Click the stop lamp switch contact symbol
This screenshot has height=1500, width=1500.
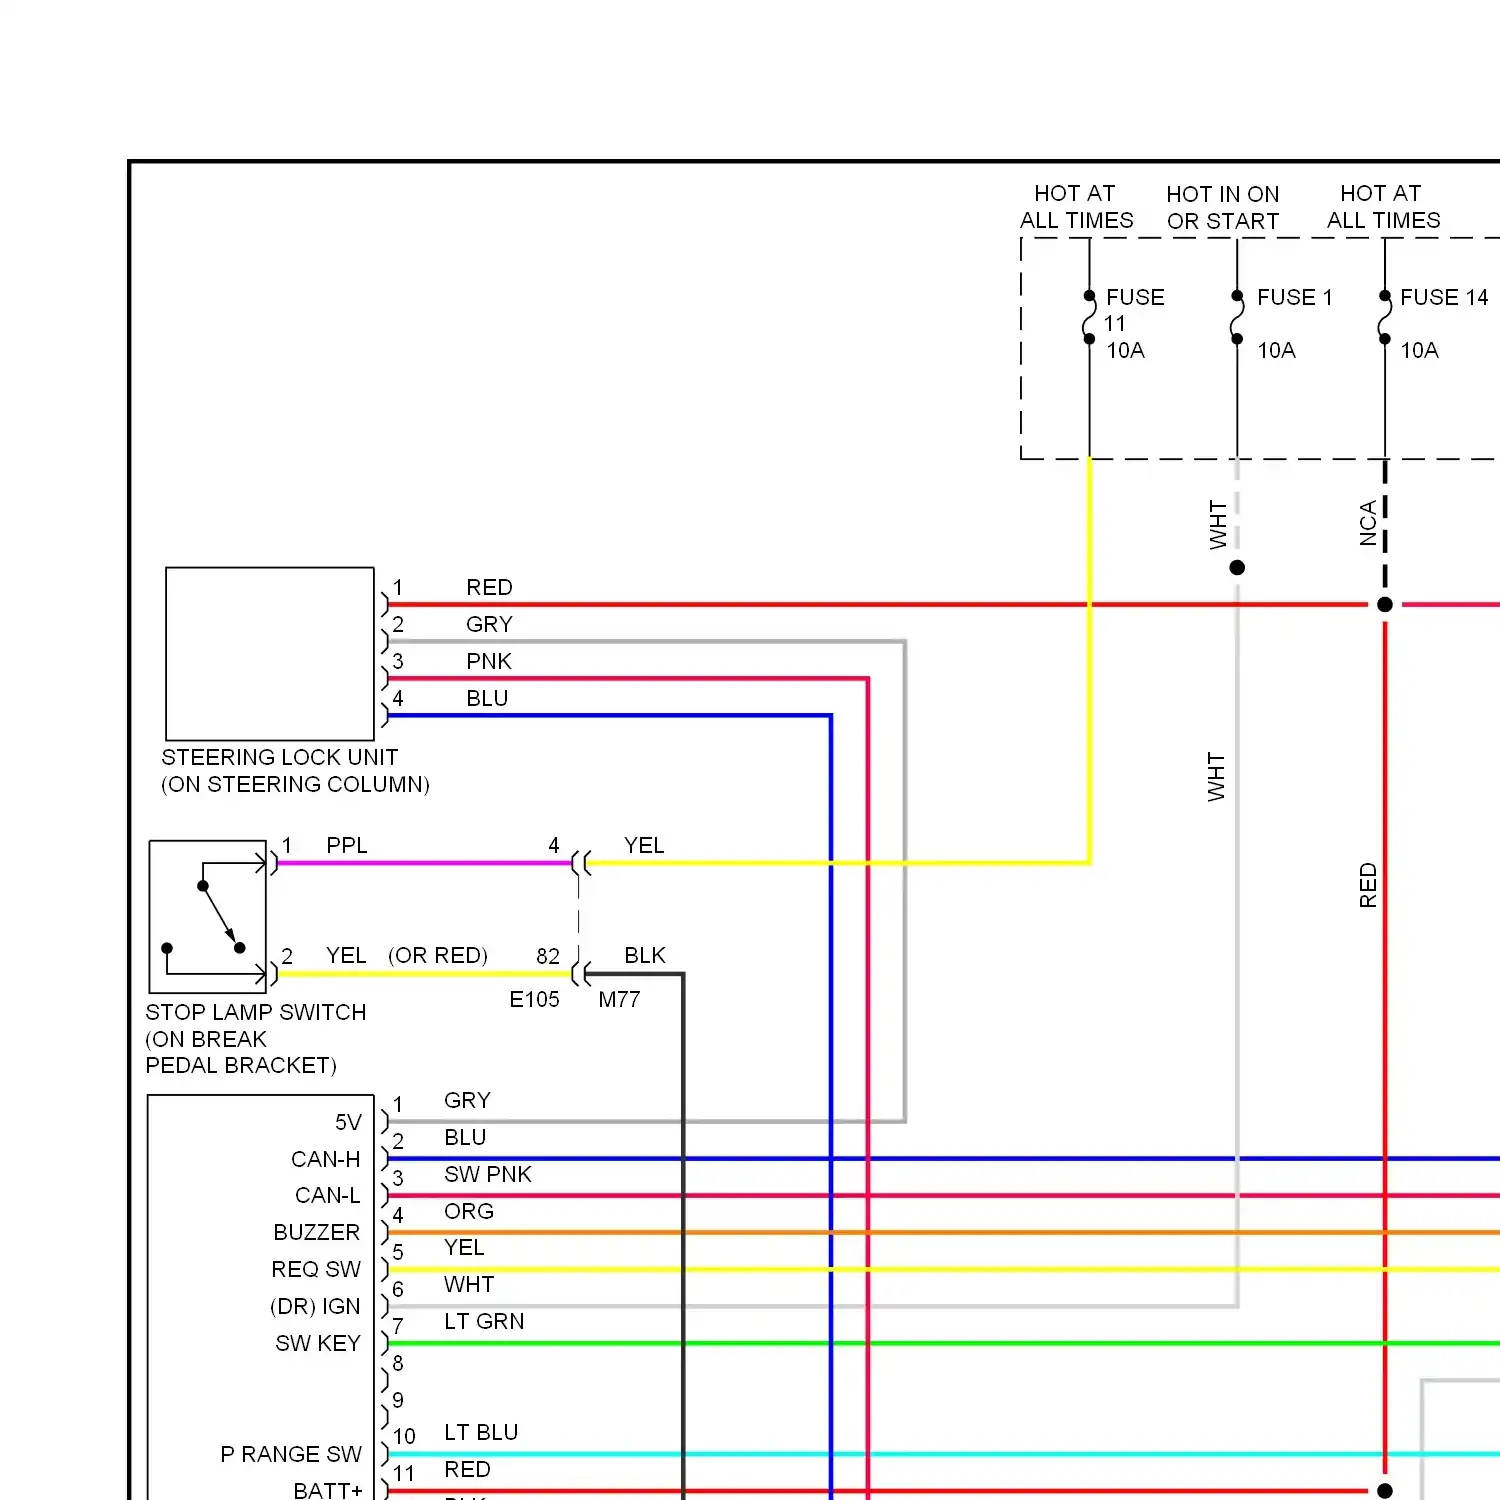tap(208, 917)
